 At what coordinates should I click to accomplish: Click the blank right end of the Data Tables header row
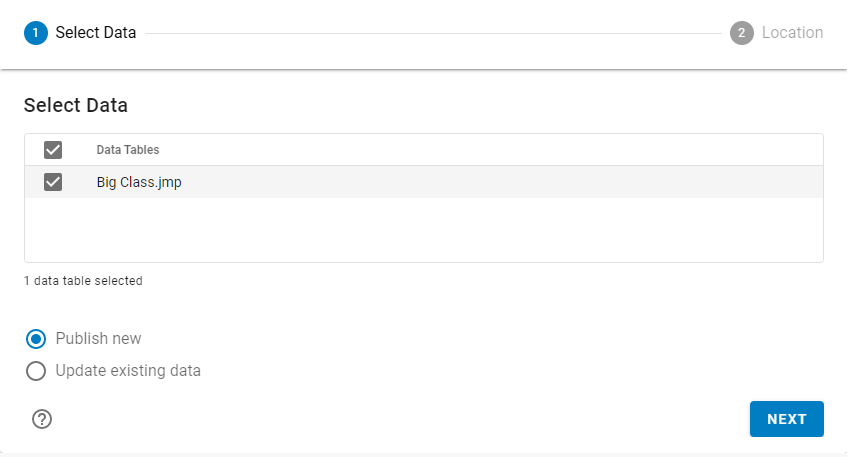[700, 150]
